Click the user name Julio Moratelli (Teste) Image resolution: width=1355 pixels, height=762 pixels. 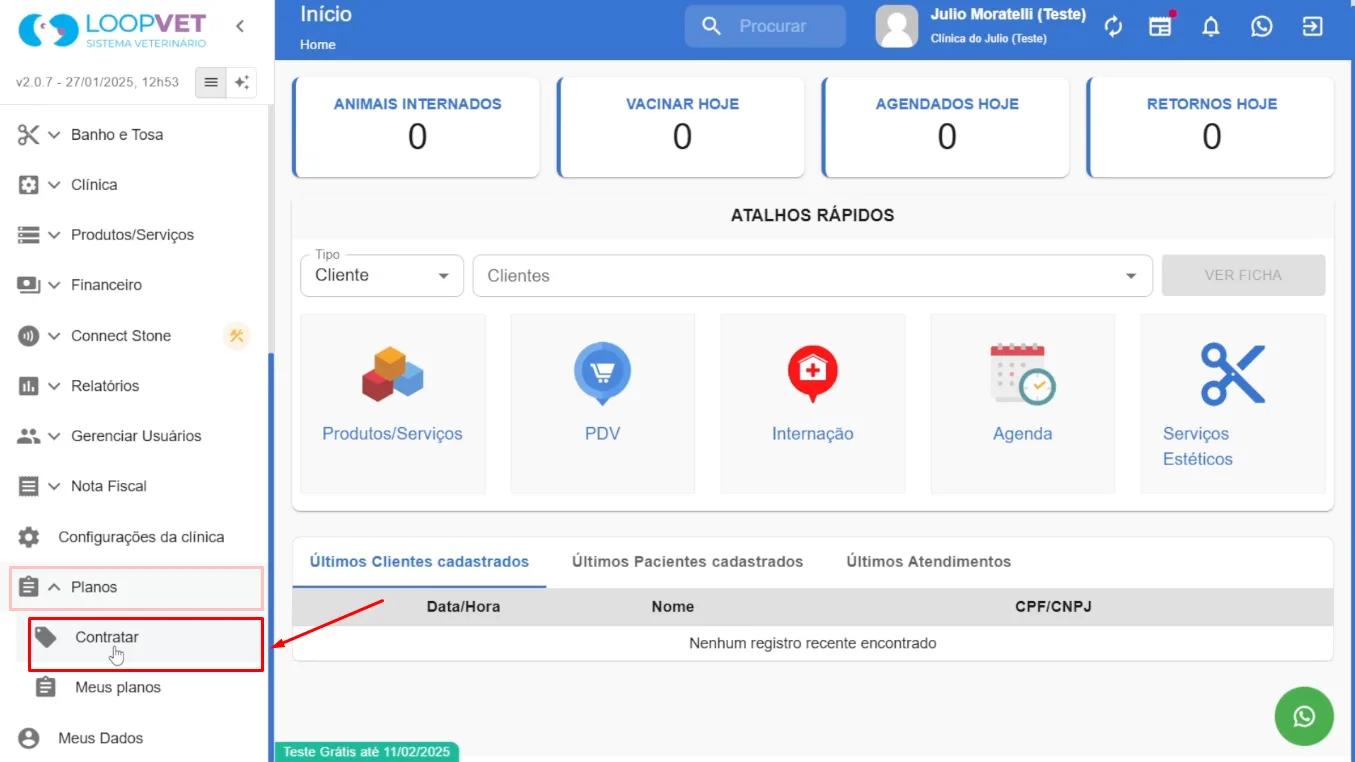pyautogui.click(x=1008, y=15)
